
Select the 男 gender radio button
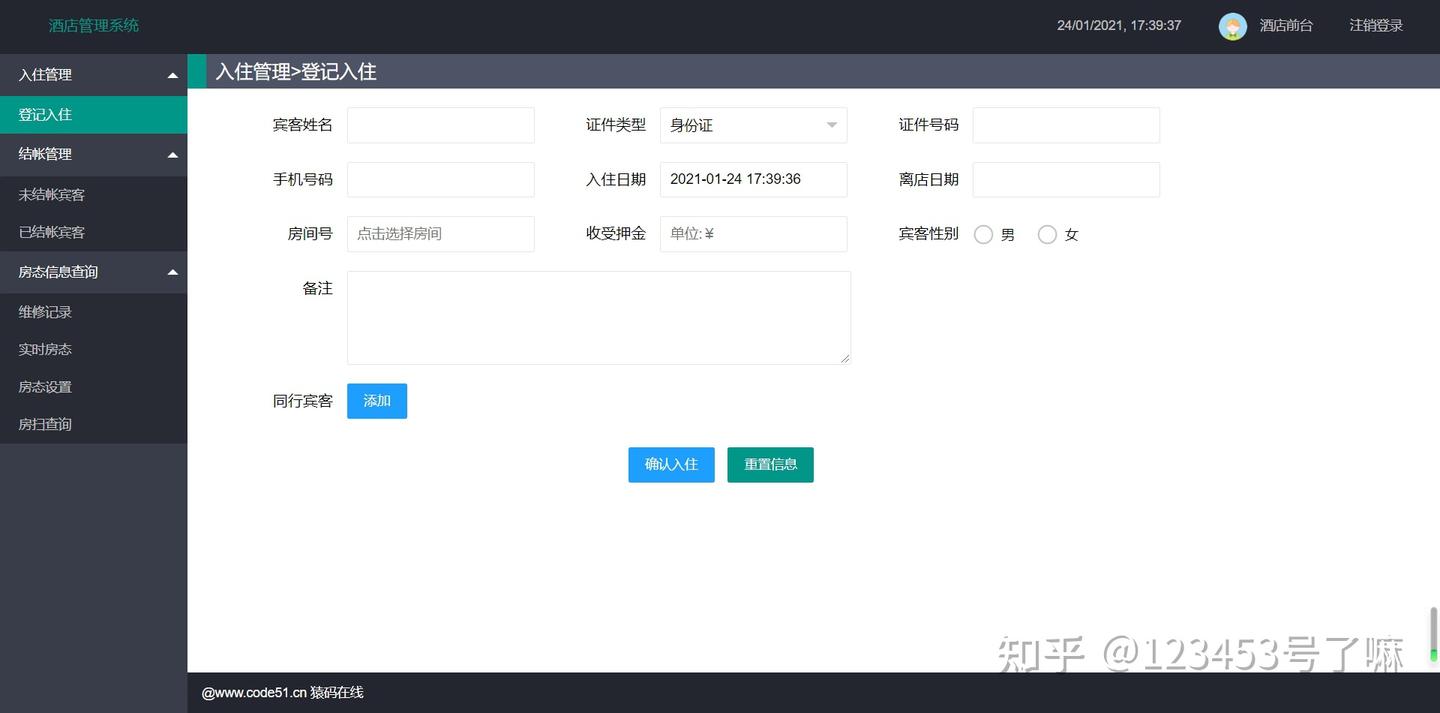click(983, 234)
